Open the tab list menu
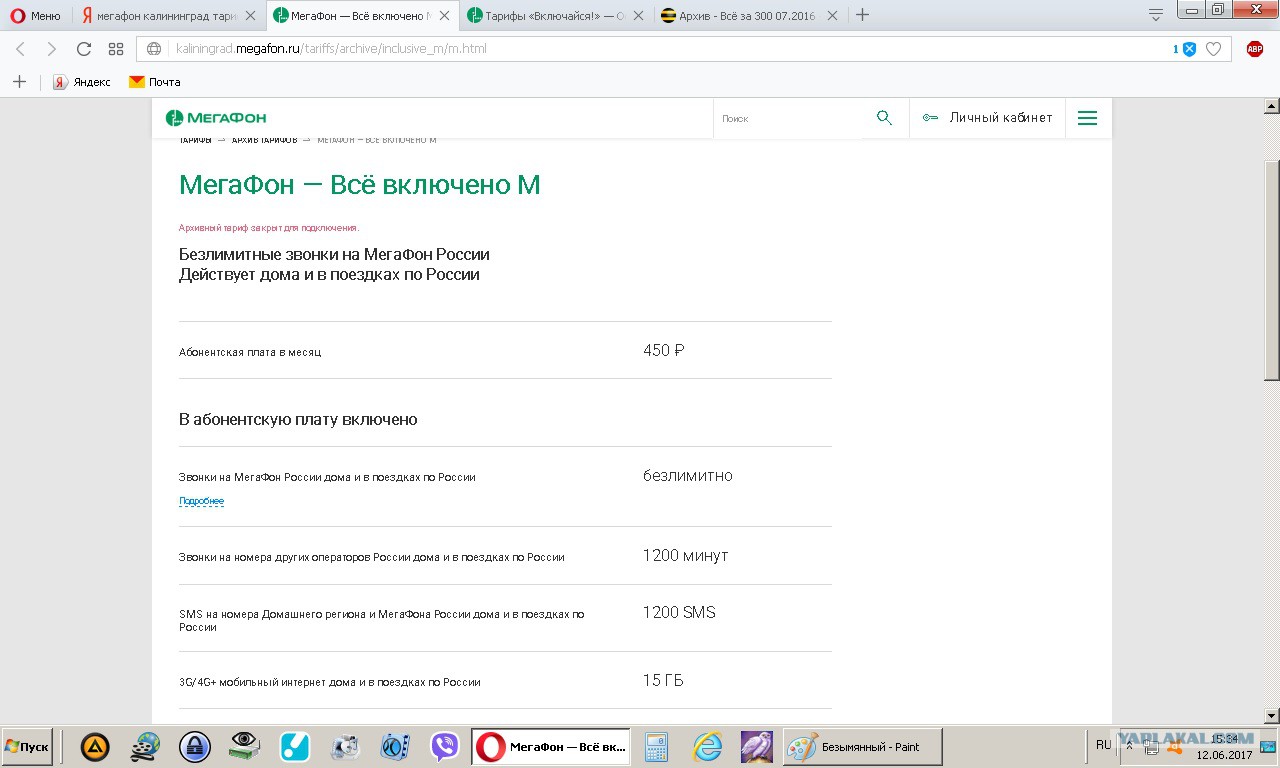The image size is (1280, 768). point(1156,15)
